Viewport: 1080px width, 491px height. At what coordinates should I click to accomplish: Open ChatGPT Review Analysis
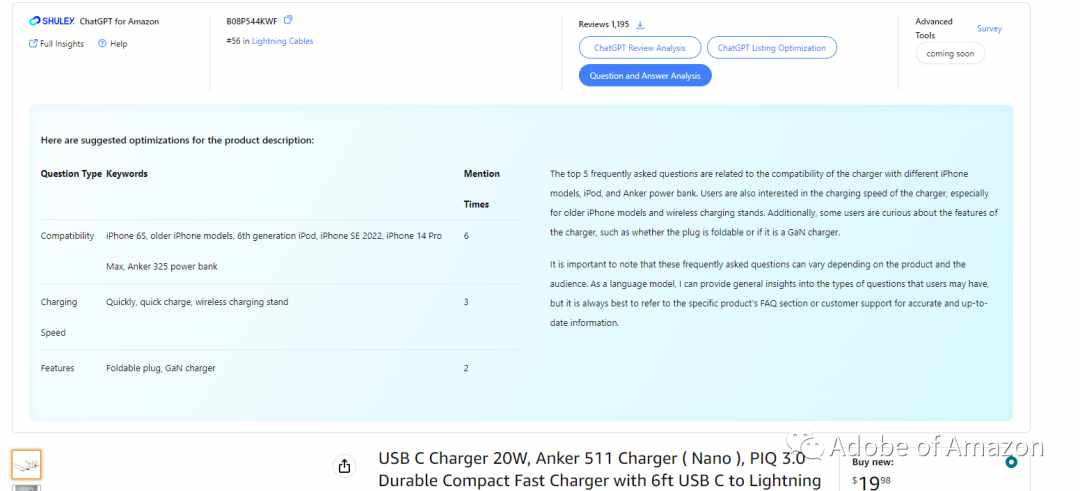click(x=639, y=48)
